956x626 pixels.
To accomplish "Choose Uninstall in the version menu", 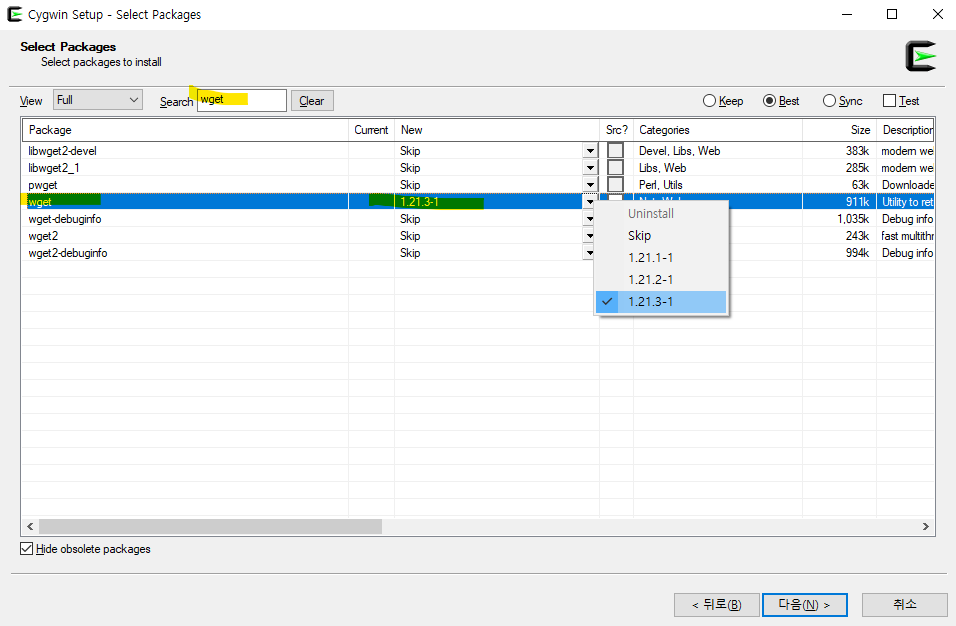I will (661, 213).
